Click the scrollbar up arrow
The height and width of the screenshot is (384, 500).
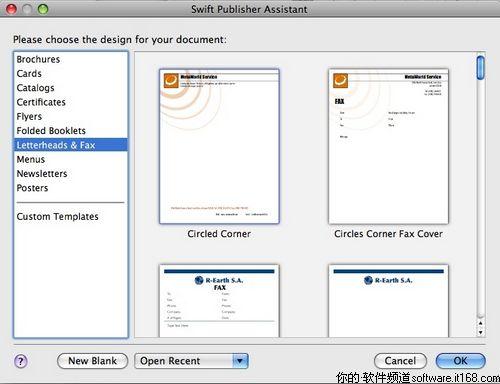coord(480,323)
